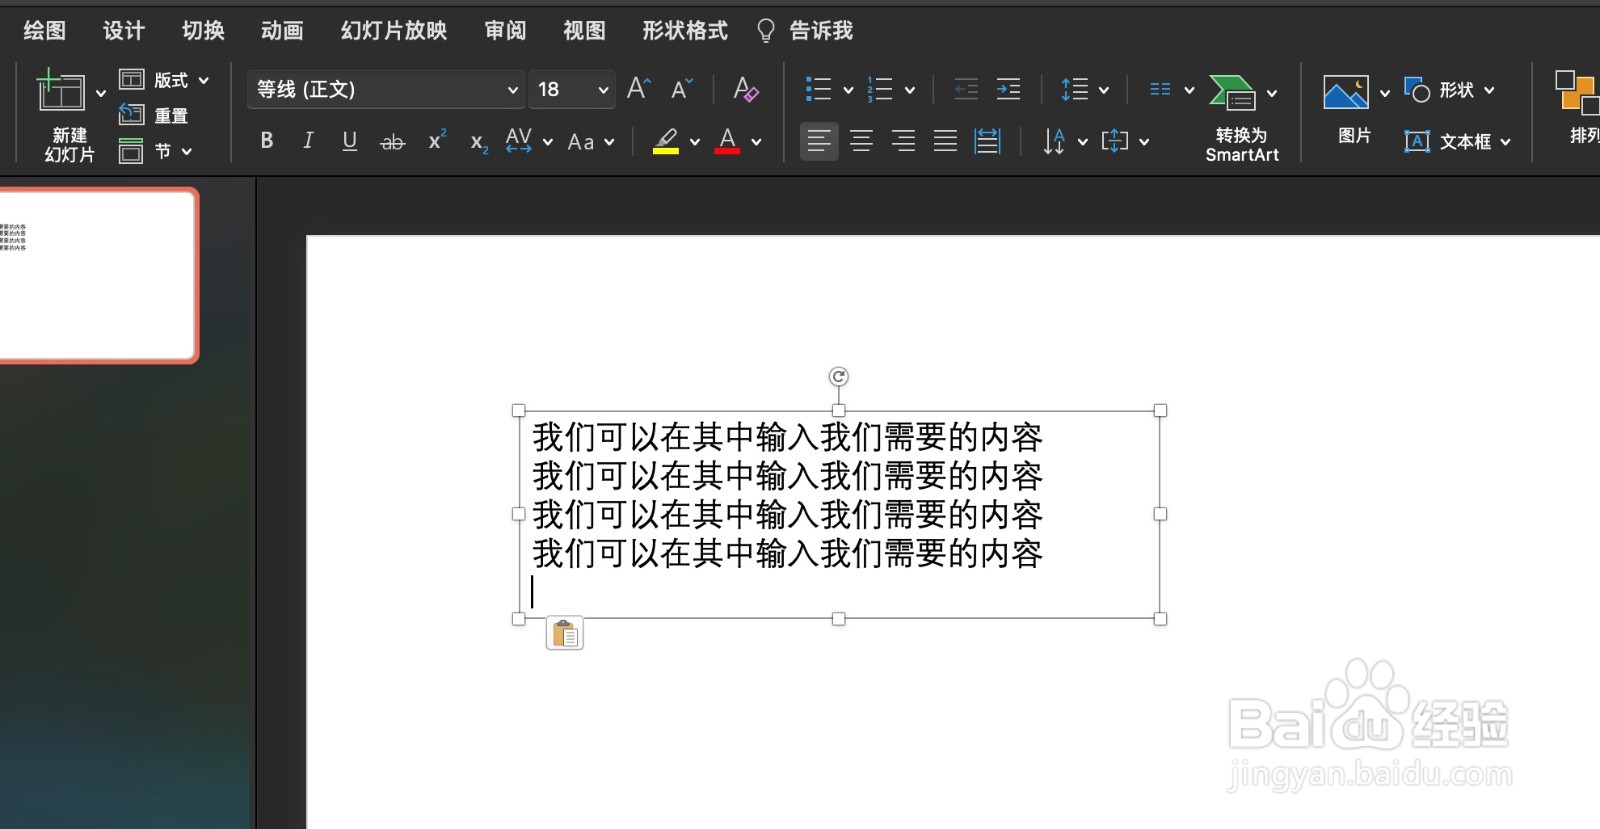The width and height of the screenshot is (1600, 829).
Task: Toggle strikethrough formatting
Action: point(392,142)
